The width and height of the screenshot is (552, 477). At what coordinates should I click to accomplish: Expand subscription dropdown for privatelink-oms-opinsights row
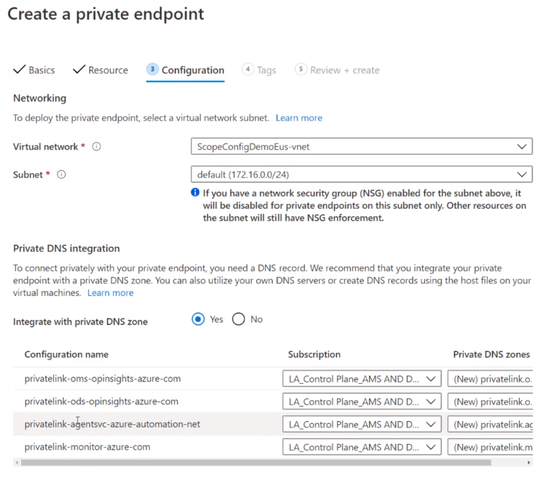[x=362, y=379]
